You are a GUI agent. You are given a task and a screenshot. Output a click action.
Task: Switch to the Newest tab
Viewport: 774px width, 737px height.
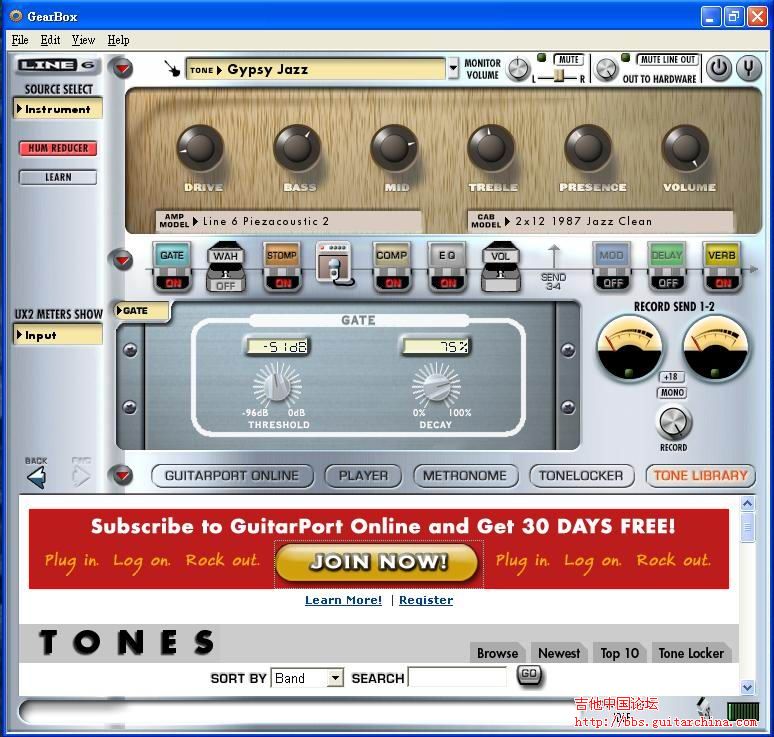[x=559, y=653]
